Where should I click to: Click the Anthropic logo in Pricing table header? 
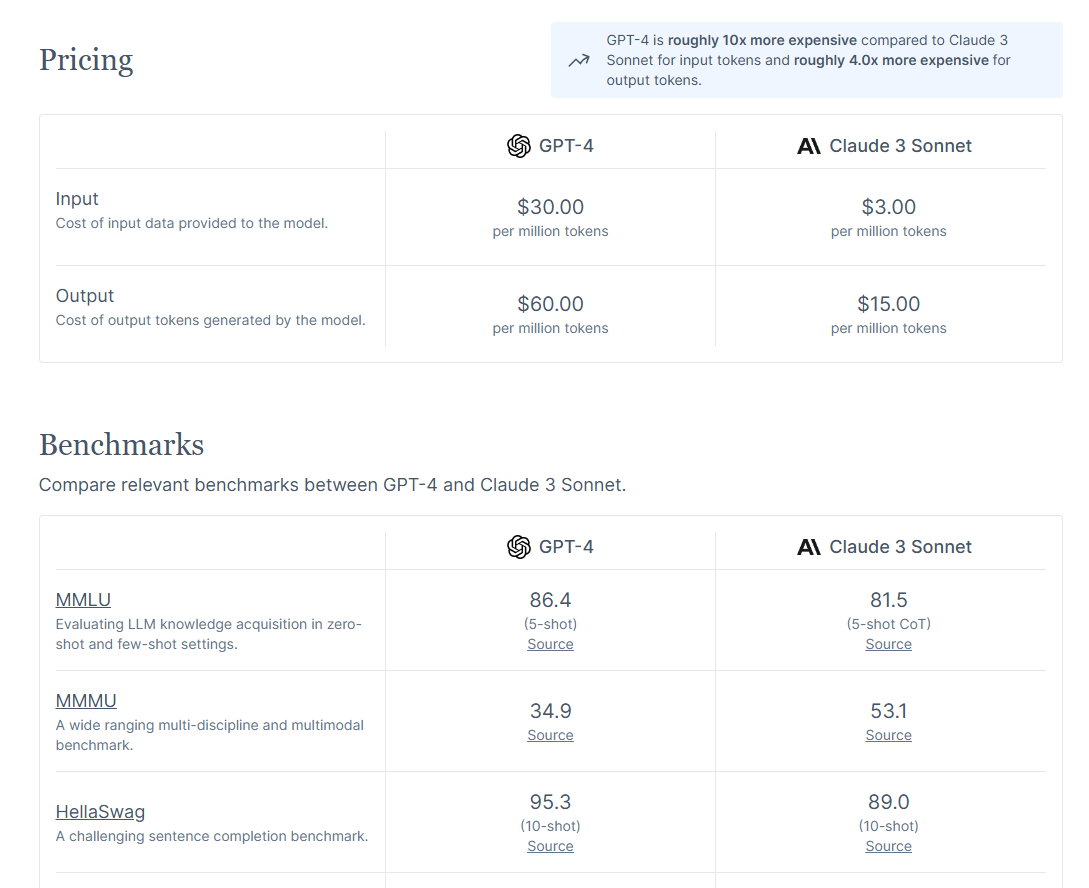click(x=808, y=146)
